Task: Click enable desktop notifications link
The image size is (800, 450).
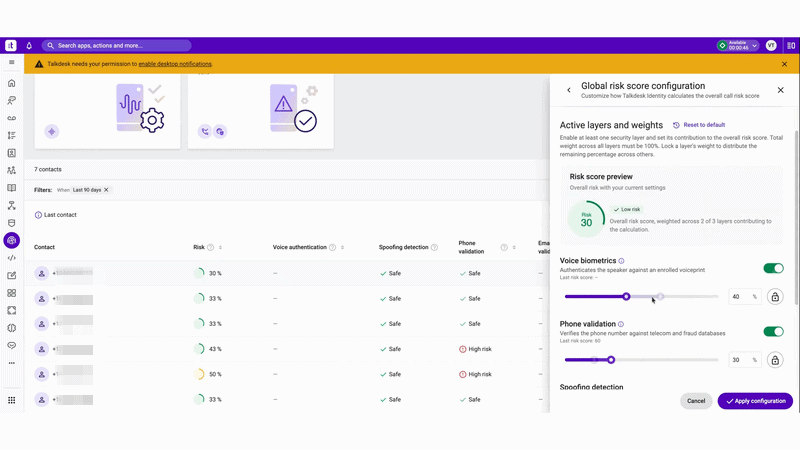Action: 175,64
